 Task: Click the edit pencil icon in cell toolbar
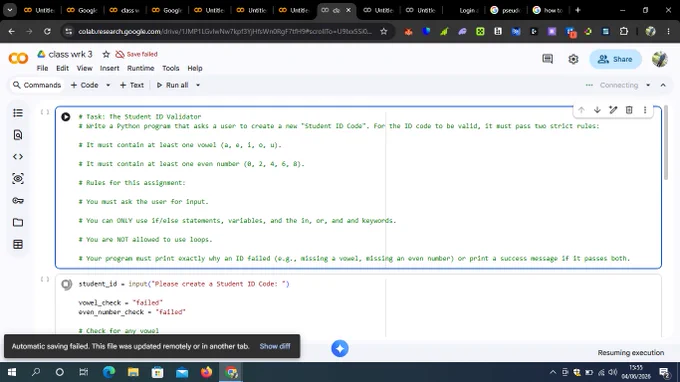[x=613, y=110]
